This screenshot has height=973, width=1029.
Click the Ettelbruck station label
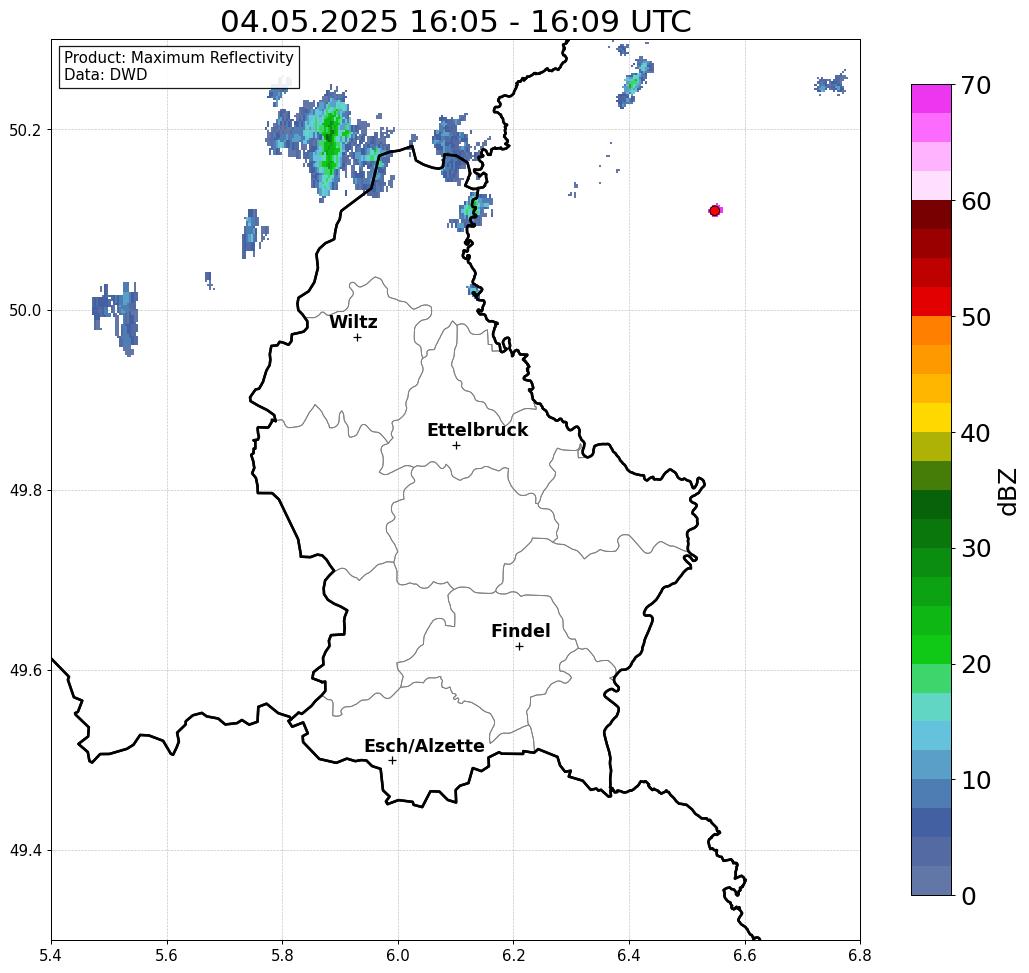point(477,430)
